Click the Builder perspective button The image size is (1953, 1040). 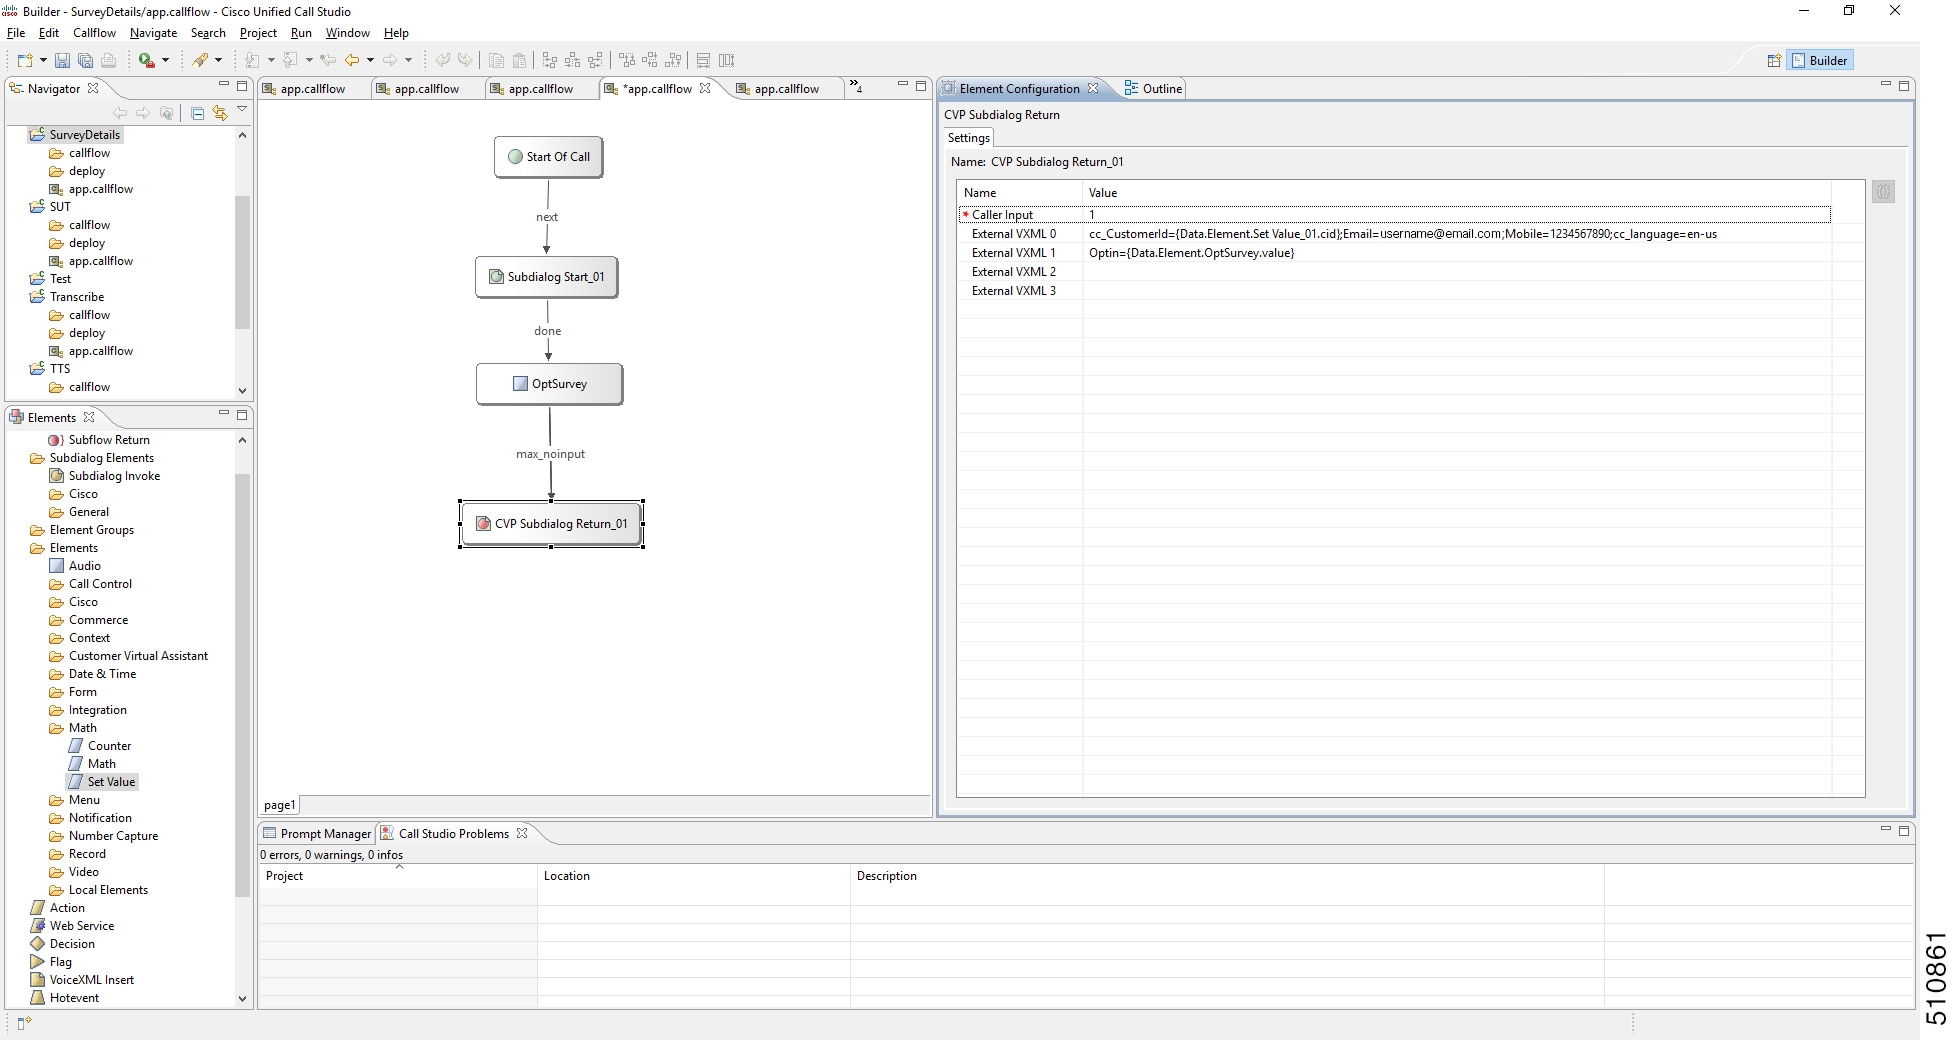click(1820, 60)
